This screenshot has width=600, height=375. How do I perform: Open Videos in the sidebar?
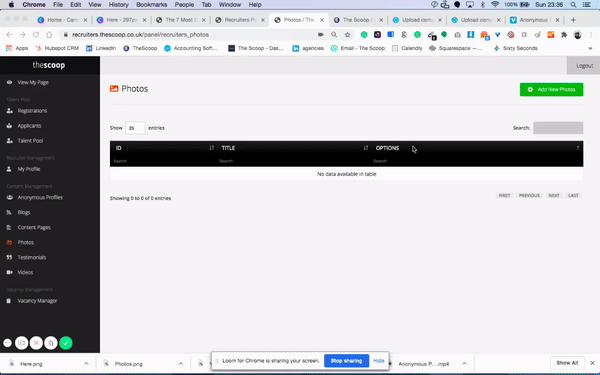(25, 272)
